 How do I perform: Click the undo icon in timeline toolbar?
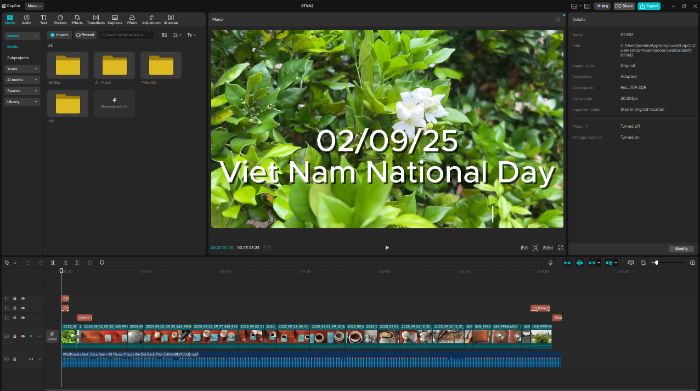[28, 263]
